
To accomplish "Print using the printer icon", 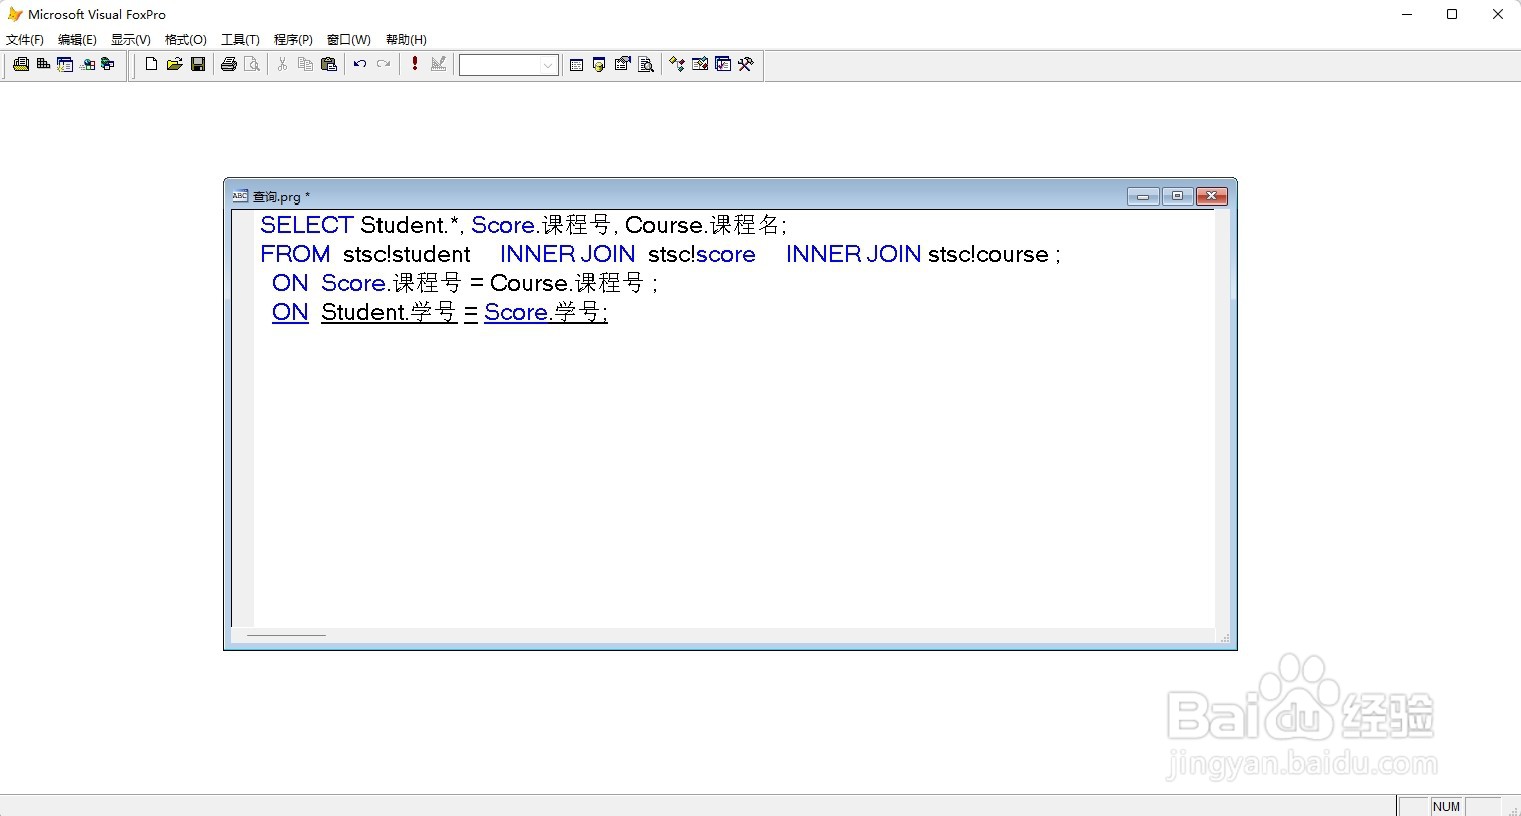I will tap(229, 64).
